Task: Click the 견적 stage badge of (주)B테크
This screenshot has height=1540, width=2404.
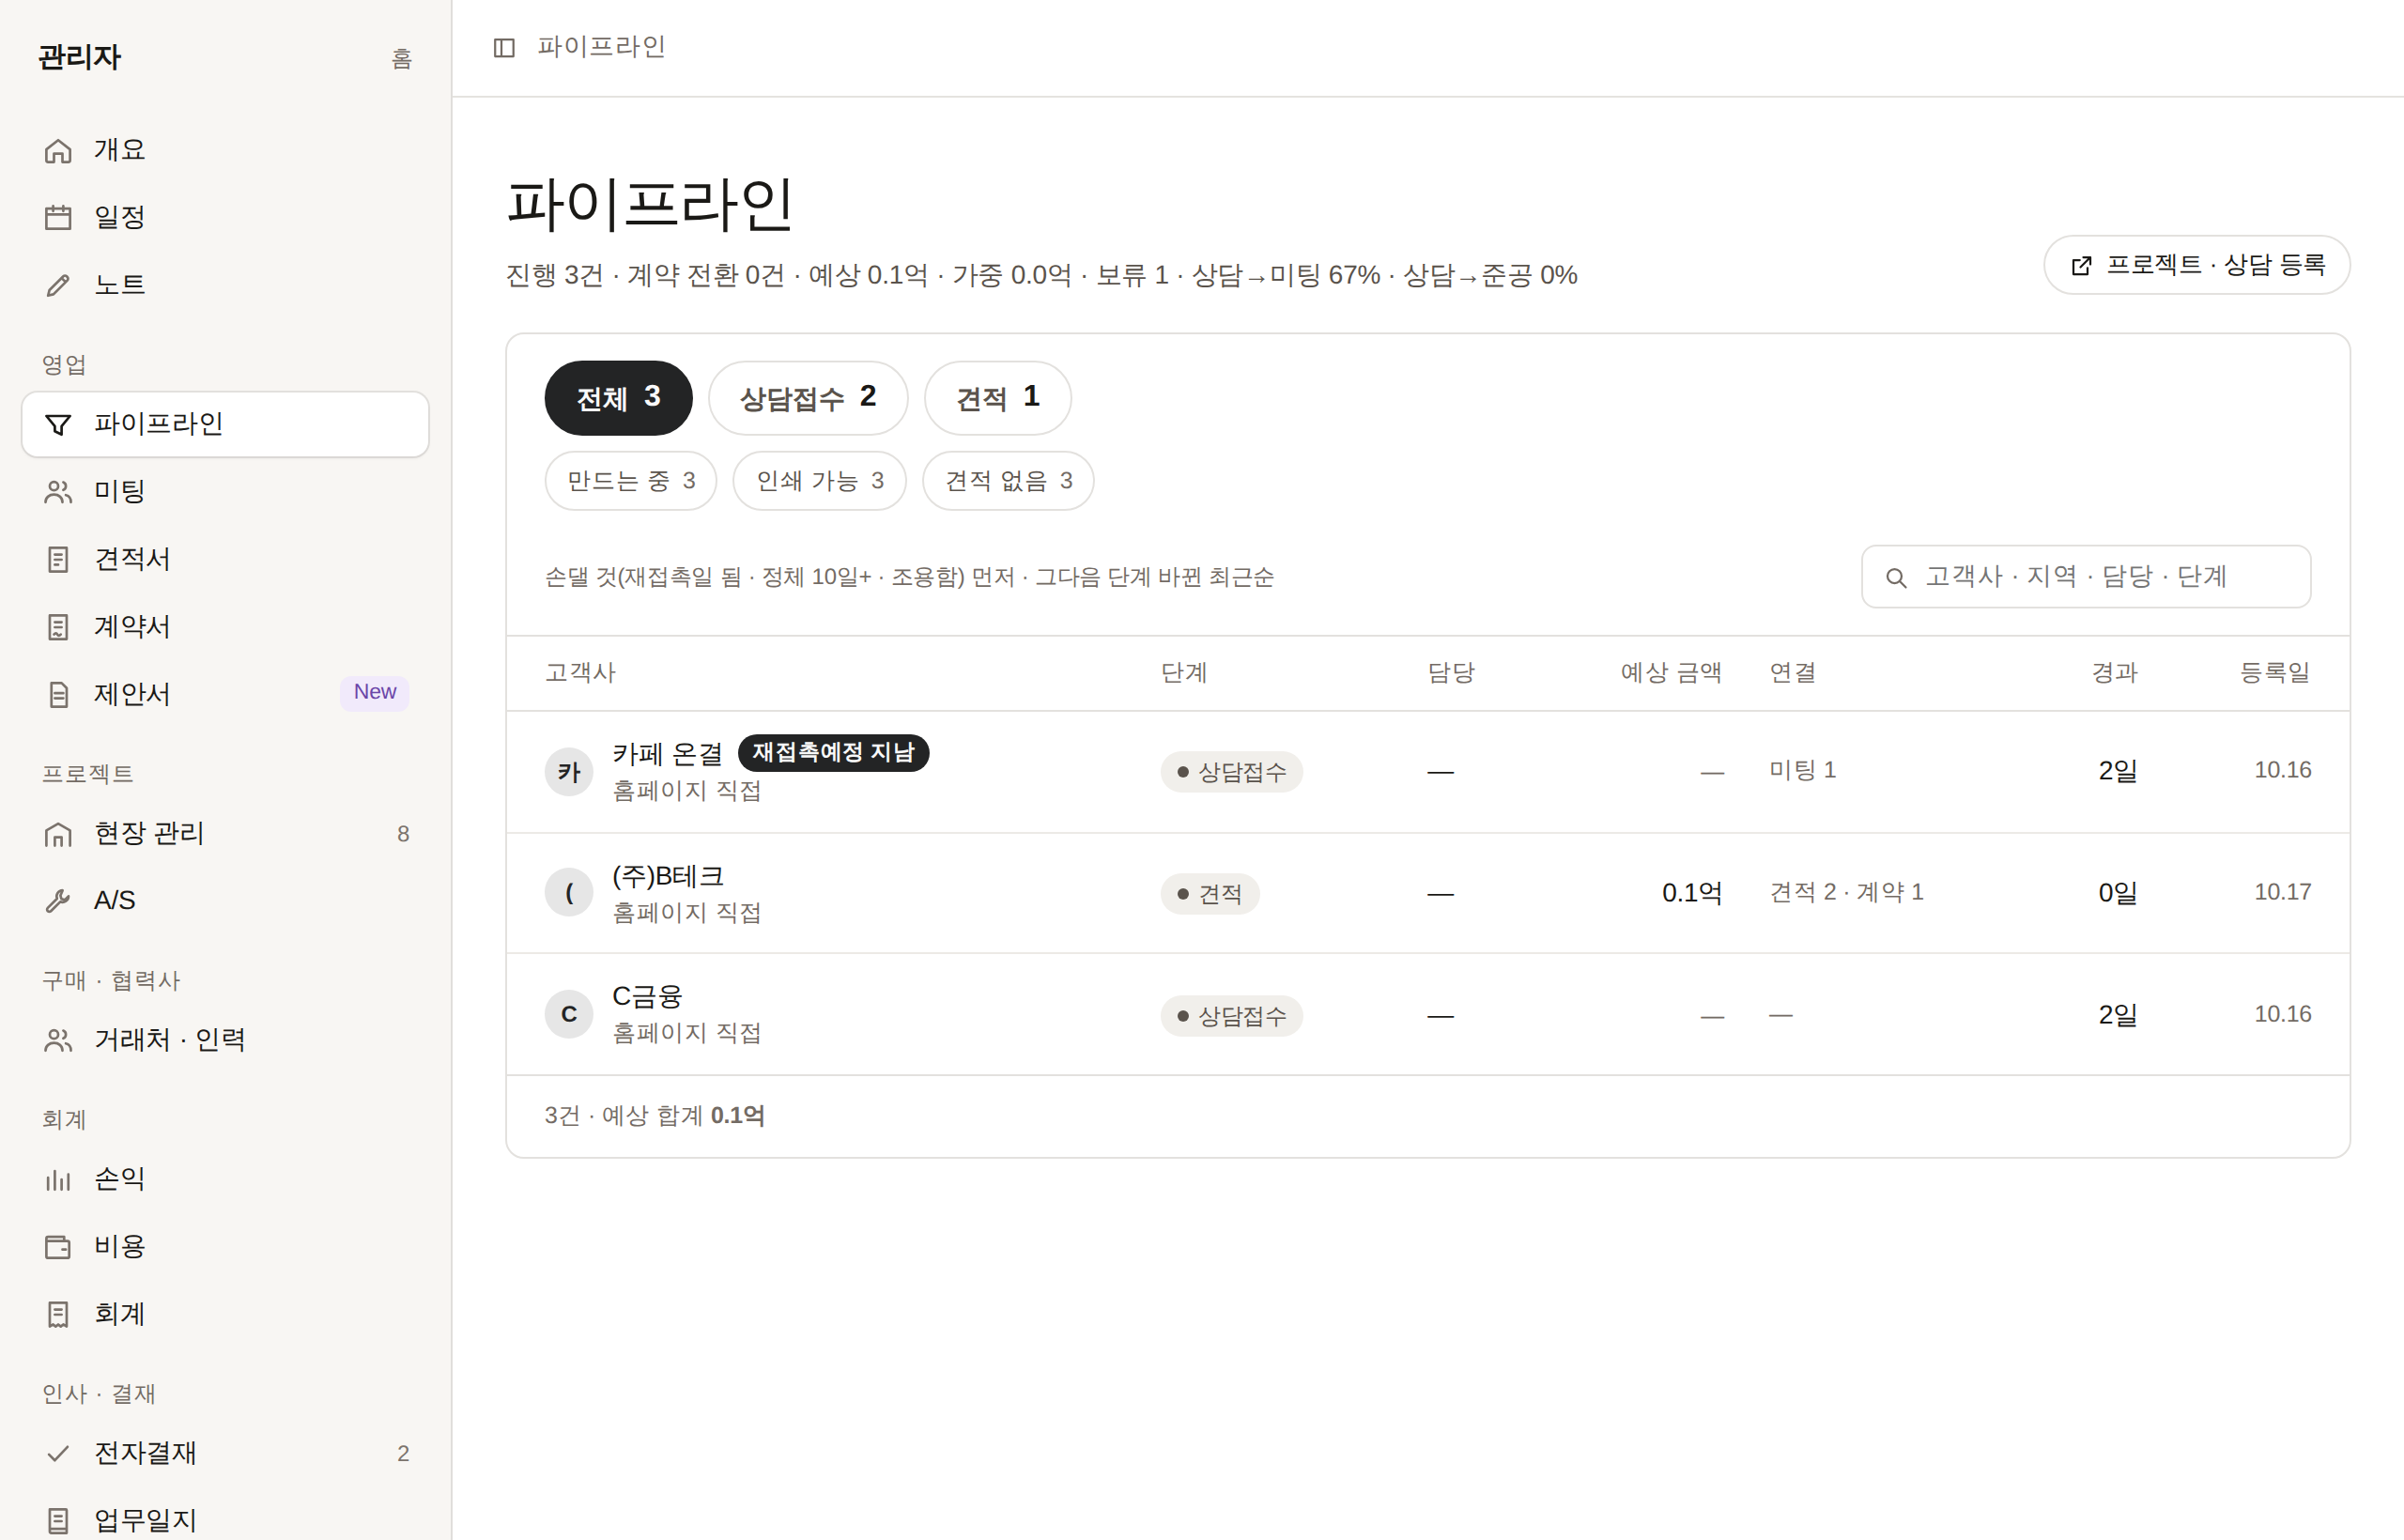Action: click(1210, 894)
